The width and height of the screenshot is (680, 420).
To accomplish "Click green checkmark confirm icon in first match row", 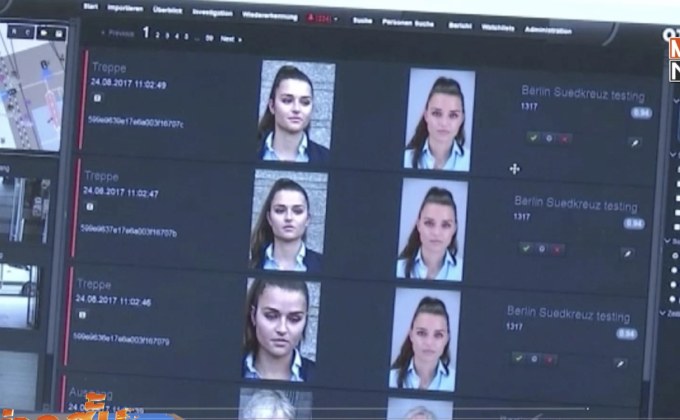I will point(532,137).
